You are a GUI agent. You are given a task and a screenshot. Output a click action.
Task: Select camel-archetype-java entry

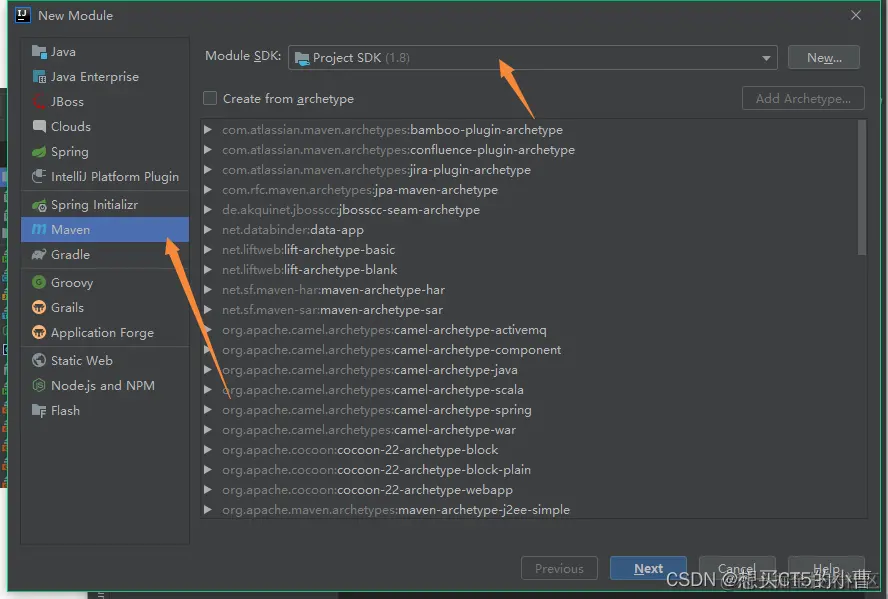(369, 370)
